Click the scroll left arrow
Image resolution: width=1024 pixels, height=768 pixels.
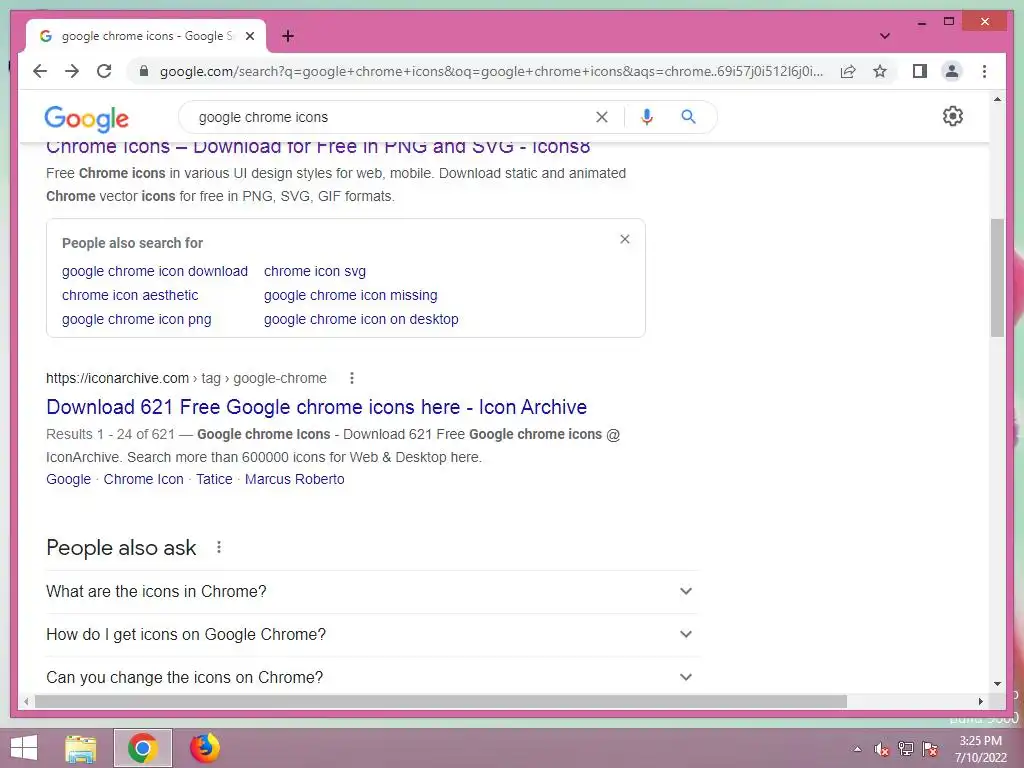pyautogui.click(x=26, y=701)
